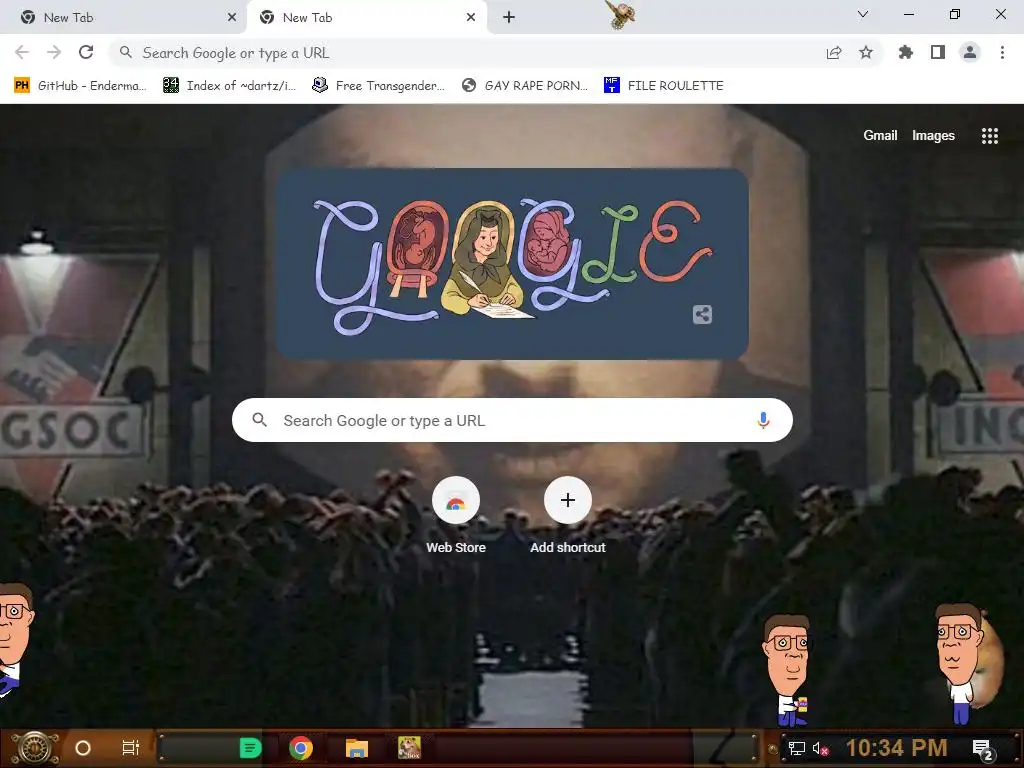Open the notification center with 2 alerts
Viewport: 1024px width, 768px height.
click(983, 748)
